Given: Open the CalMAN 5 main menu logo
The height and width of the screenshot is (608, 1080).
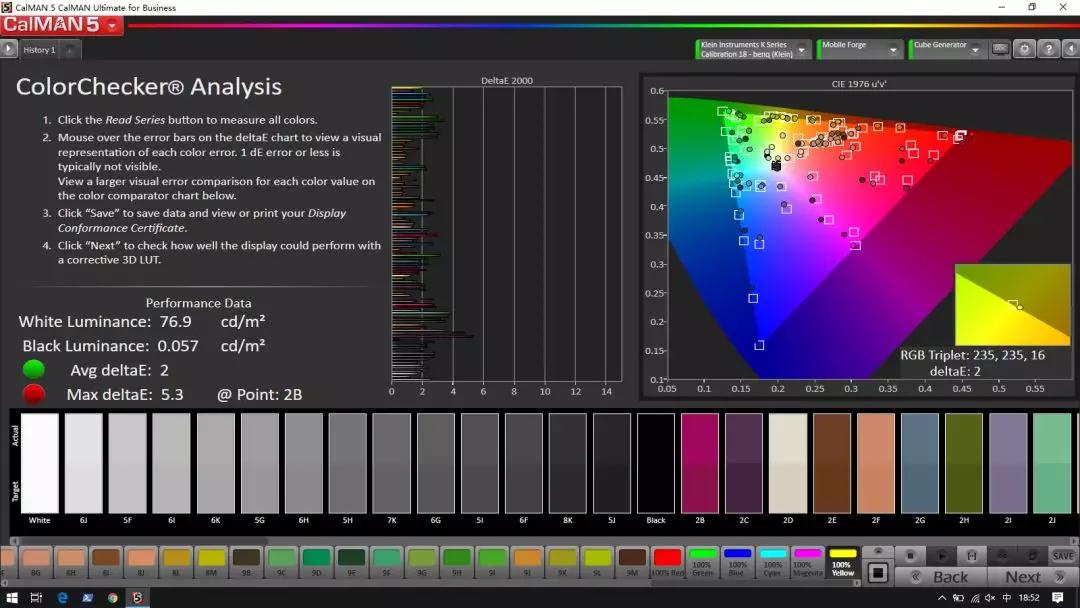Looking at the screenshot, I should [60, 25].
